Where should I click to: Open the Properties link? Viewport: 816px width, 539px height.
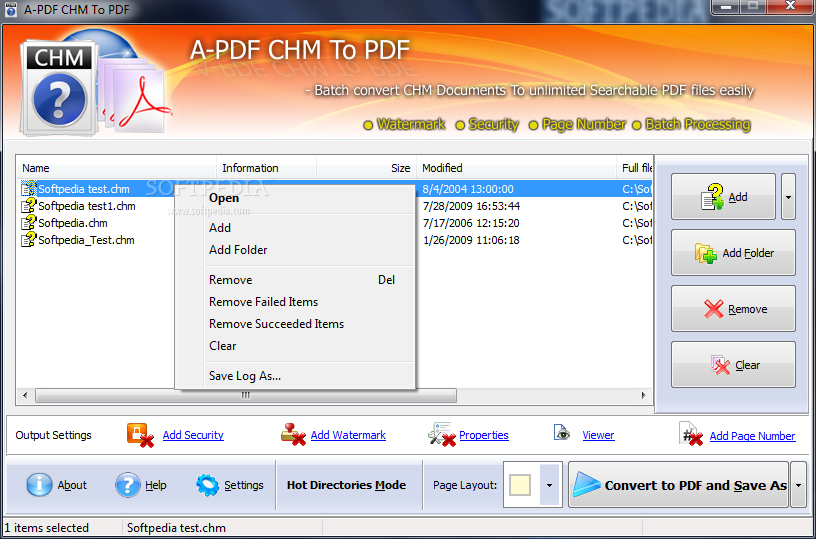click(484, 435)
